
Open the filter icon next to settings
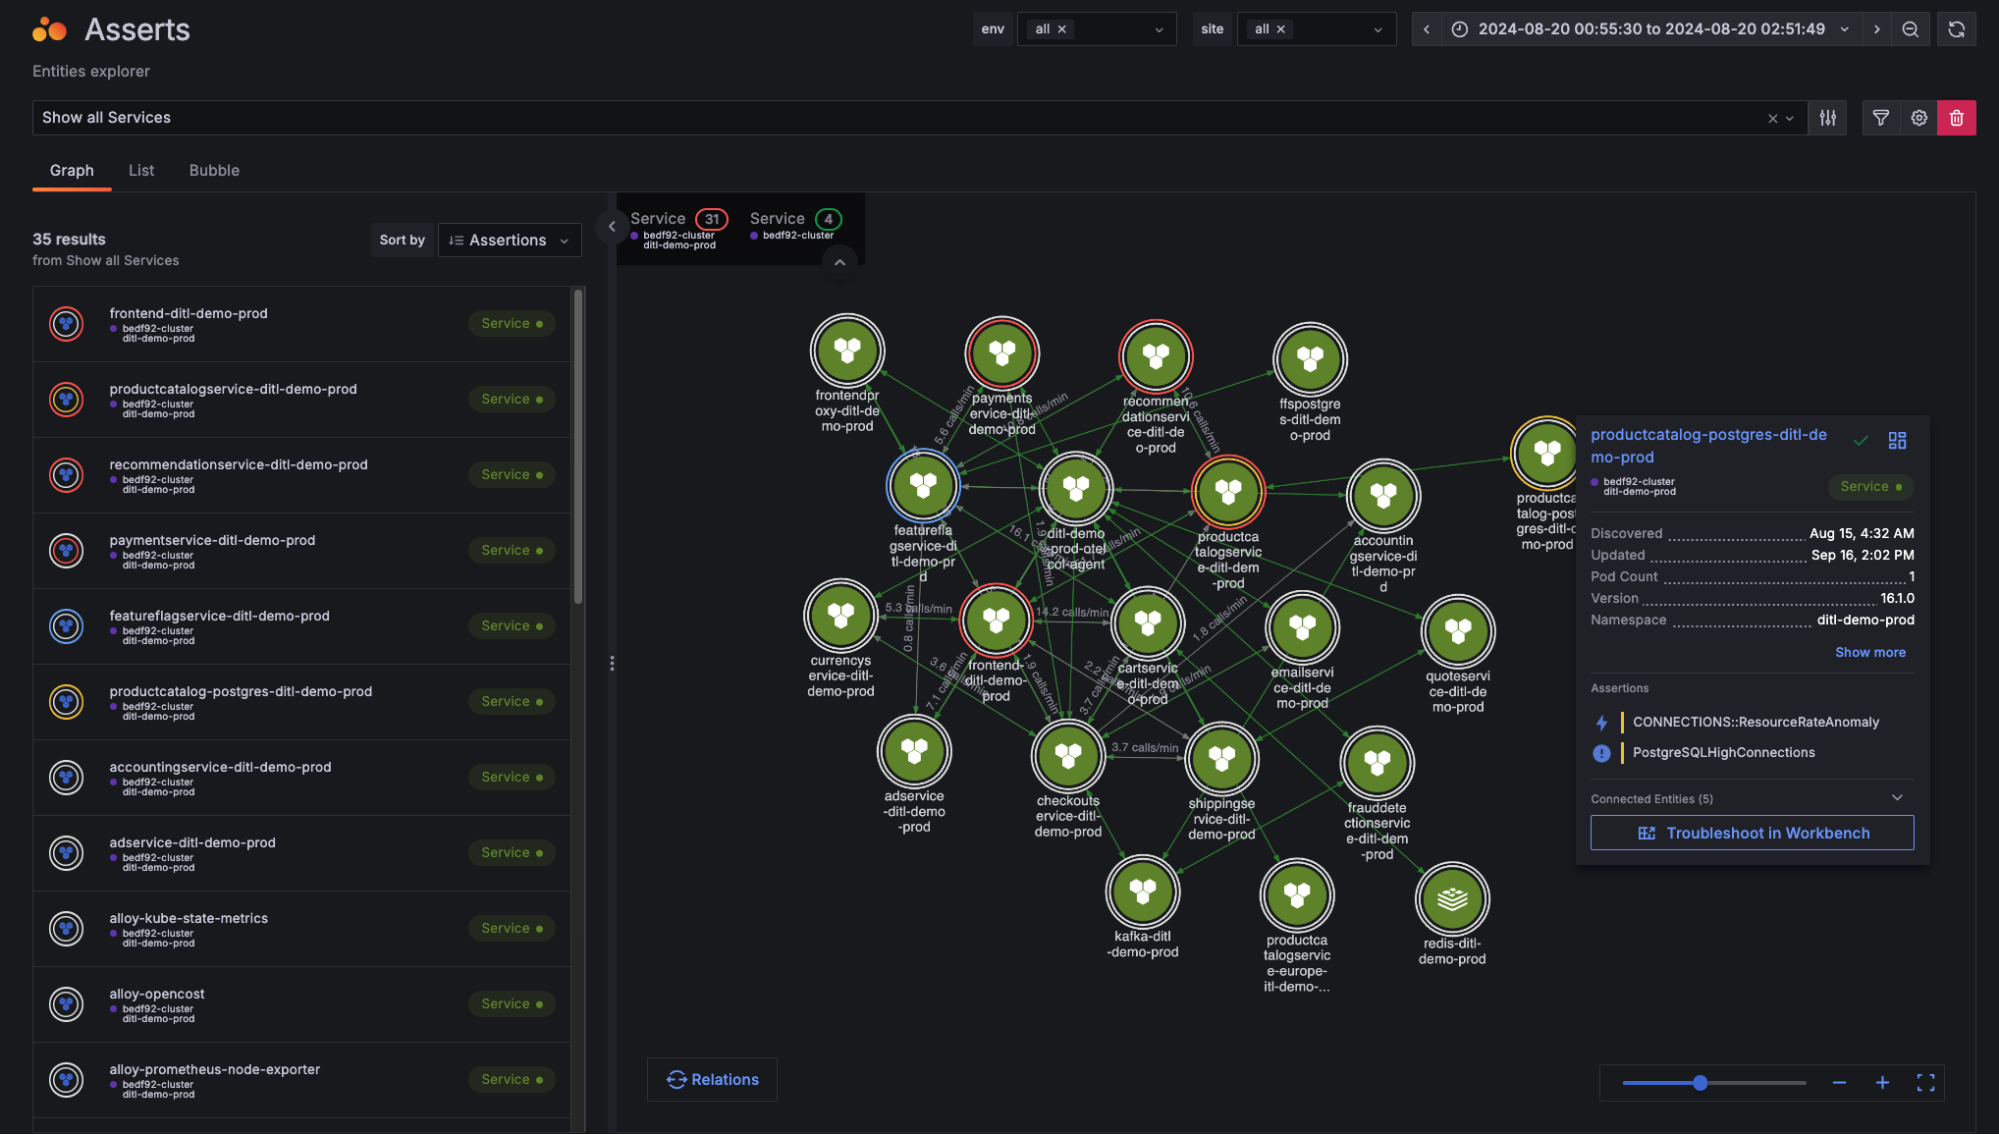1880,117
